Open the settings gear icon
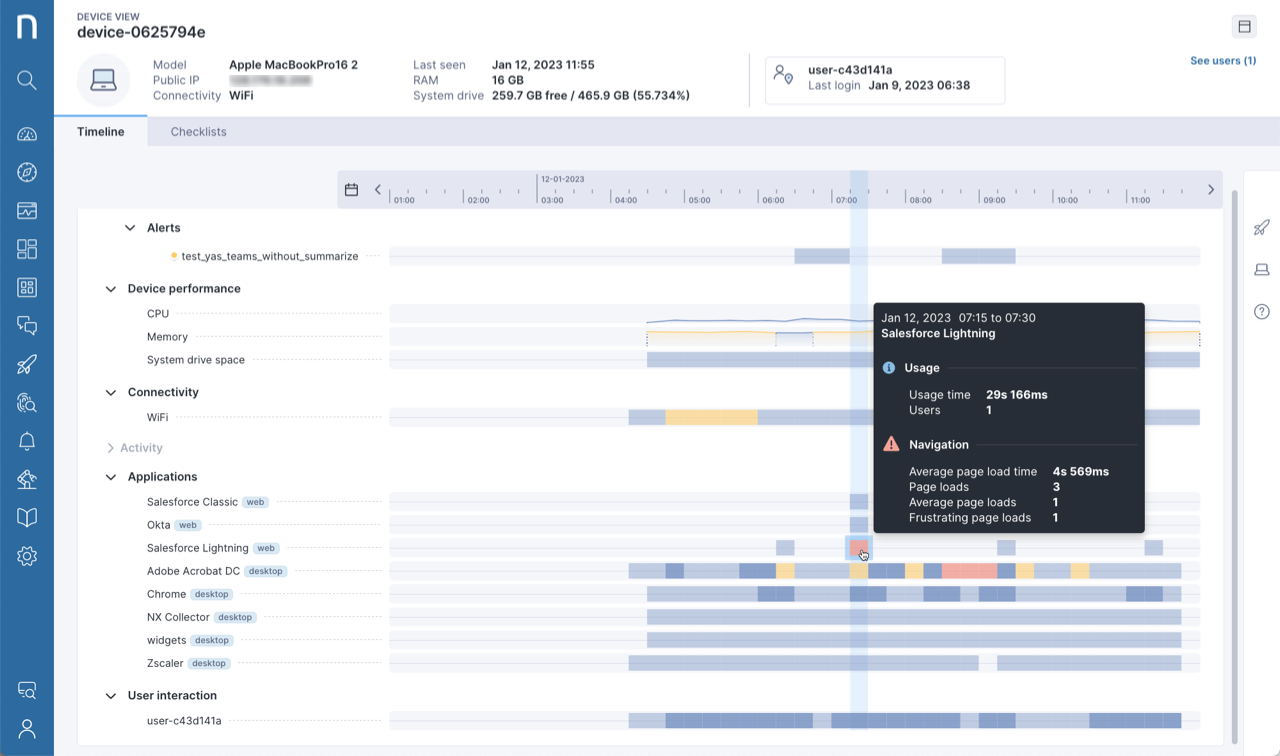This screenshot has width=1280, height=756. point(27,555)
